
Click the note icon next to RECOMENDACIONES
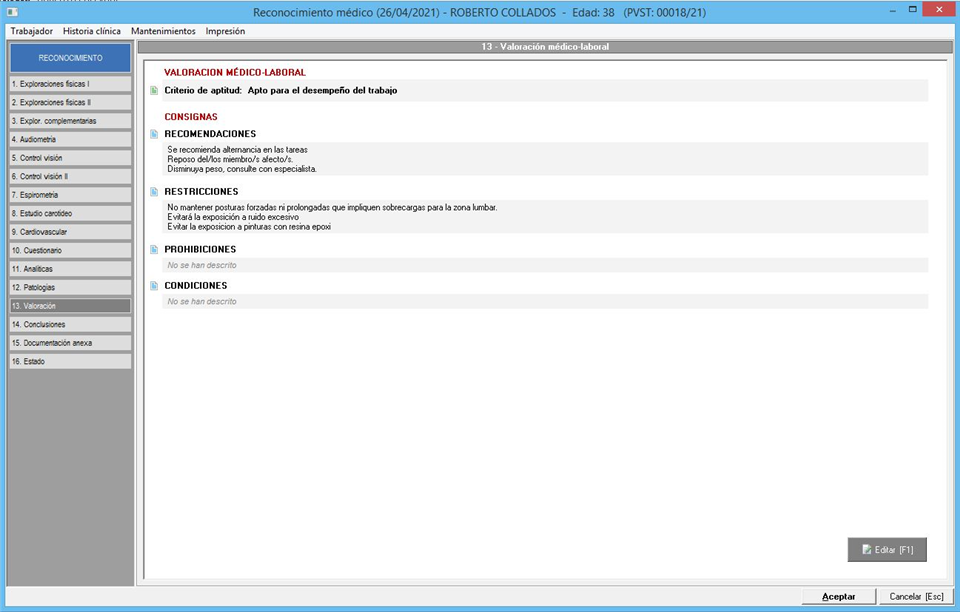(154, 134)
